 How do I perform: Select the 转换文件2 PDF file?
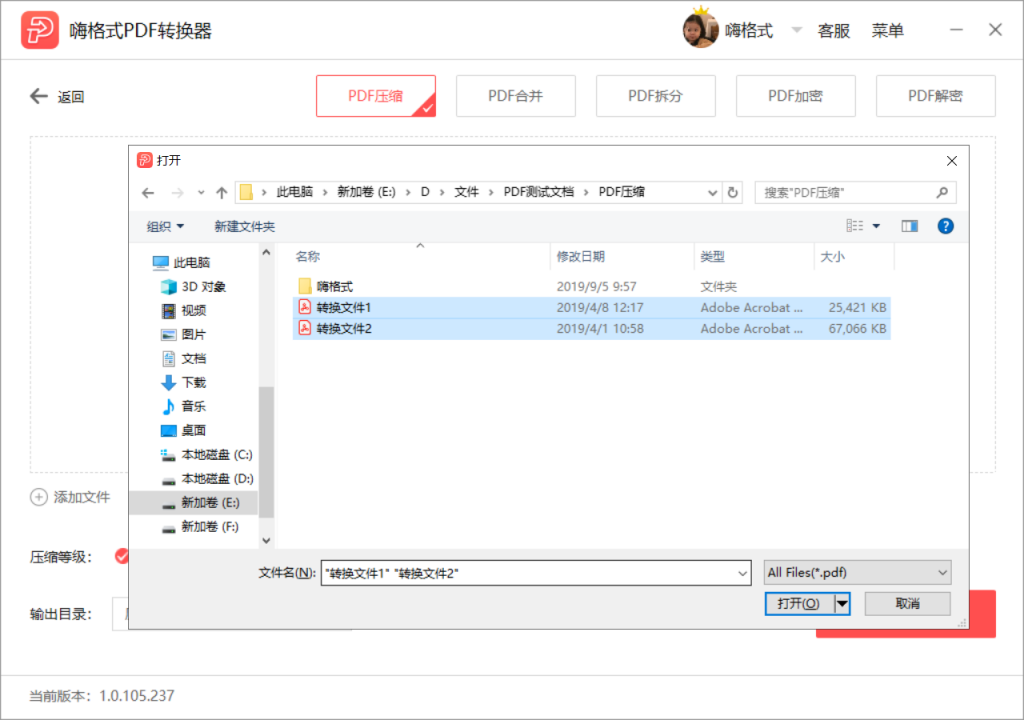[x=592, y=329]
